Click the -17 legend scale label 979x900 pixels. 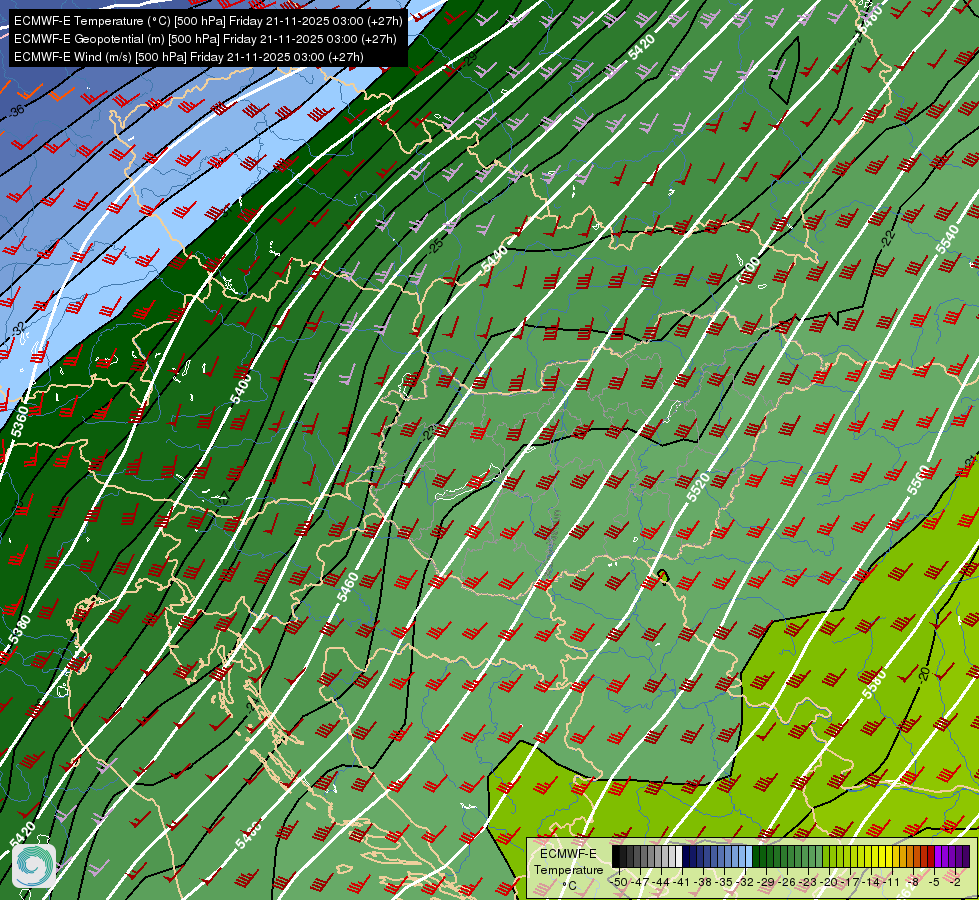[x=851, y=882]
